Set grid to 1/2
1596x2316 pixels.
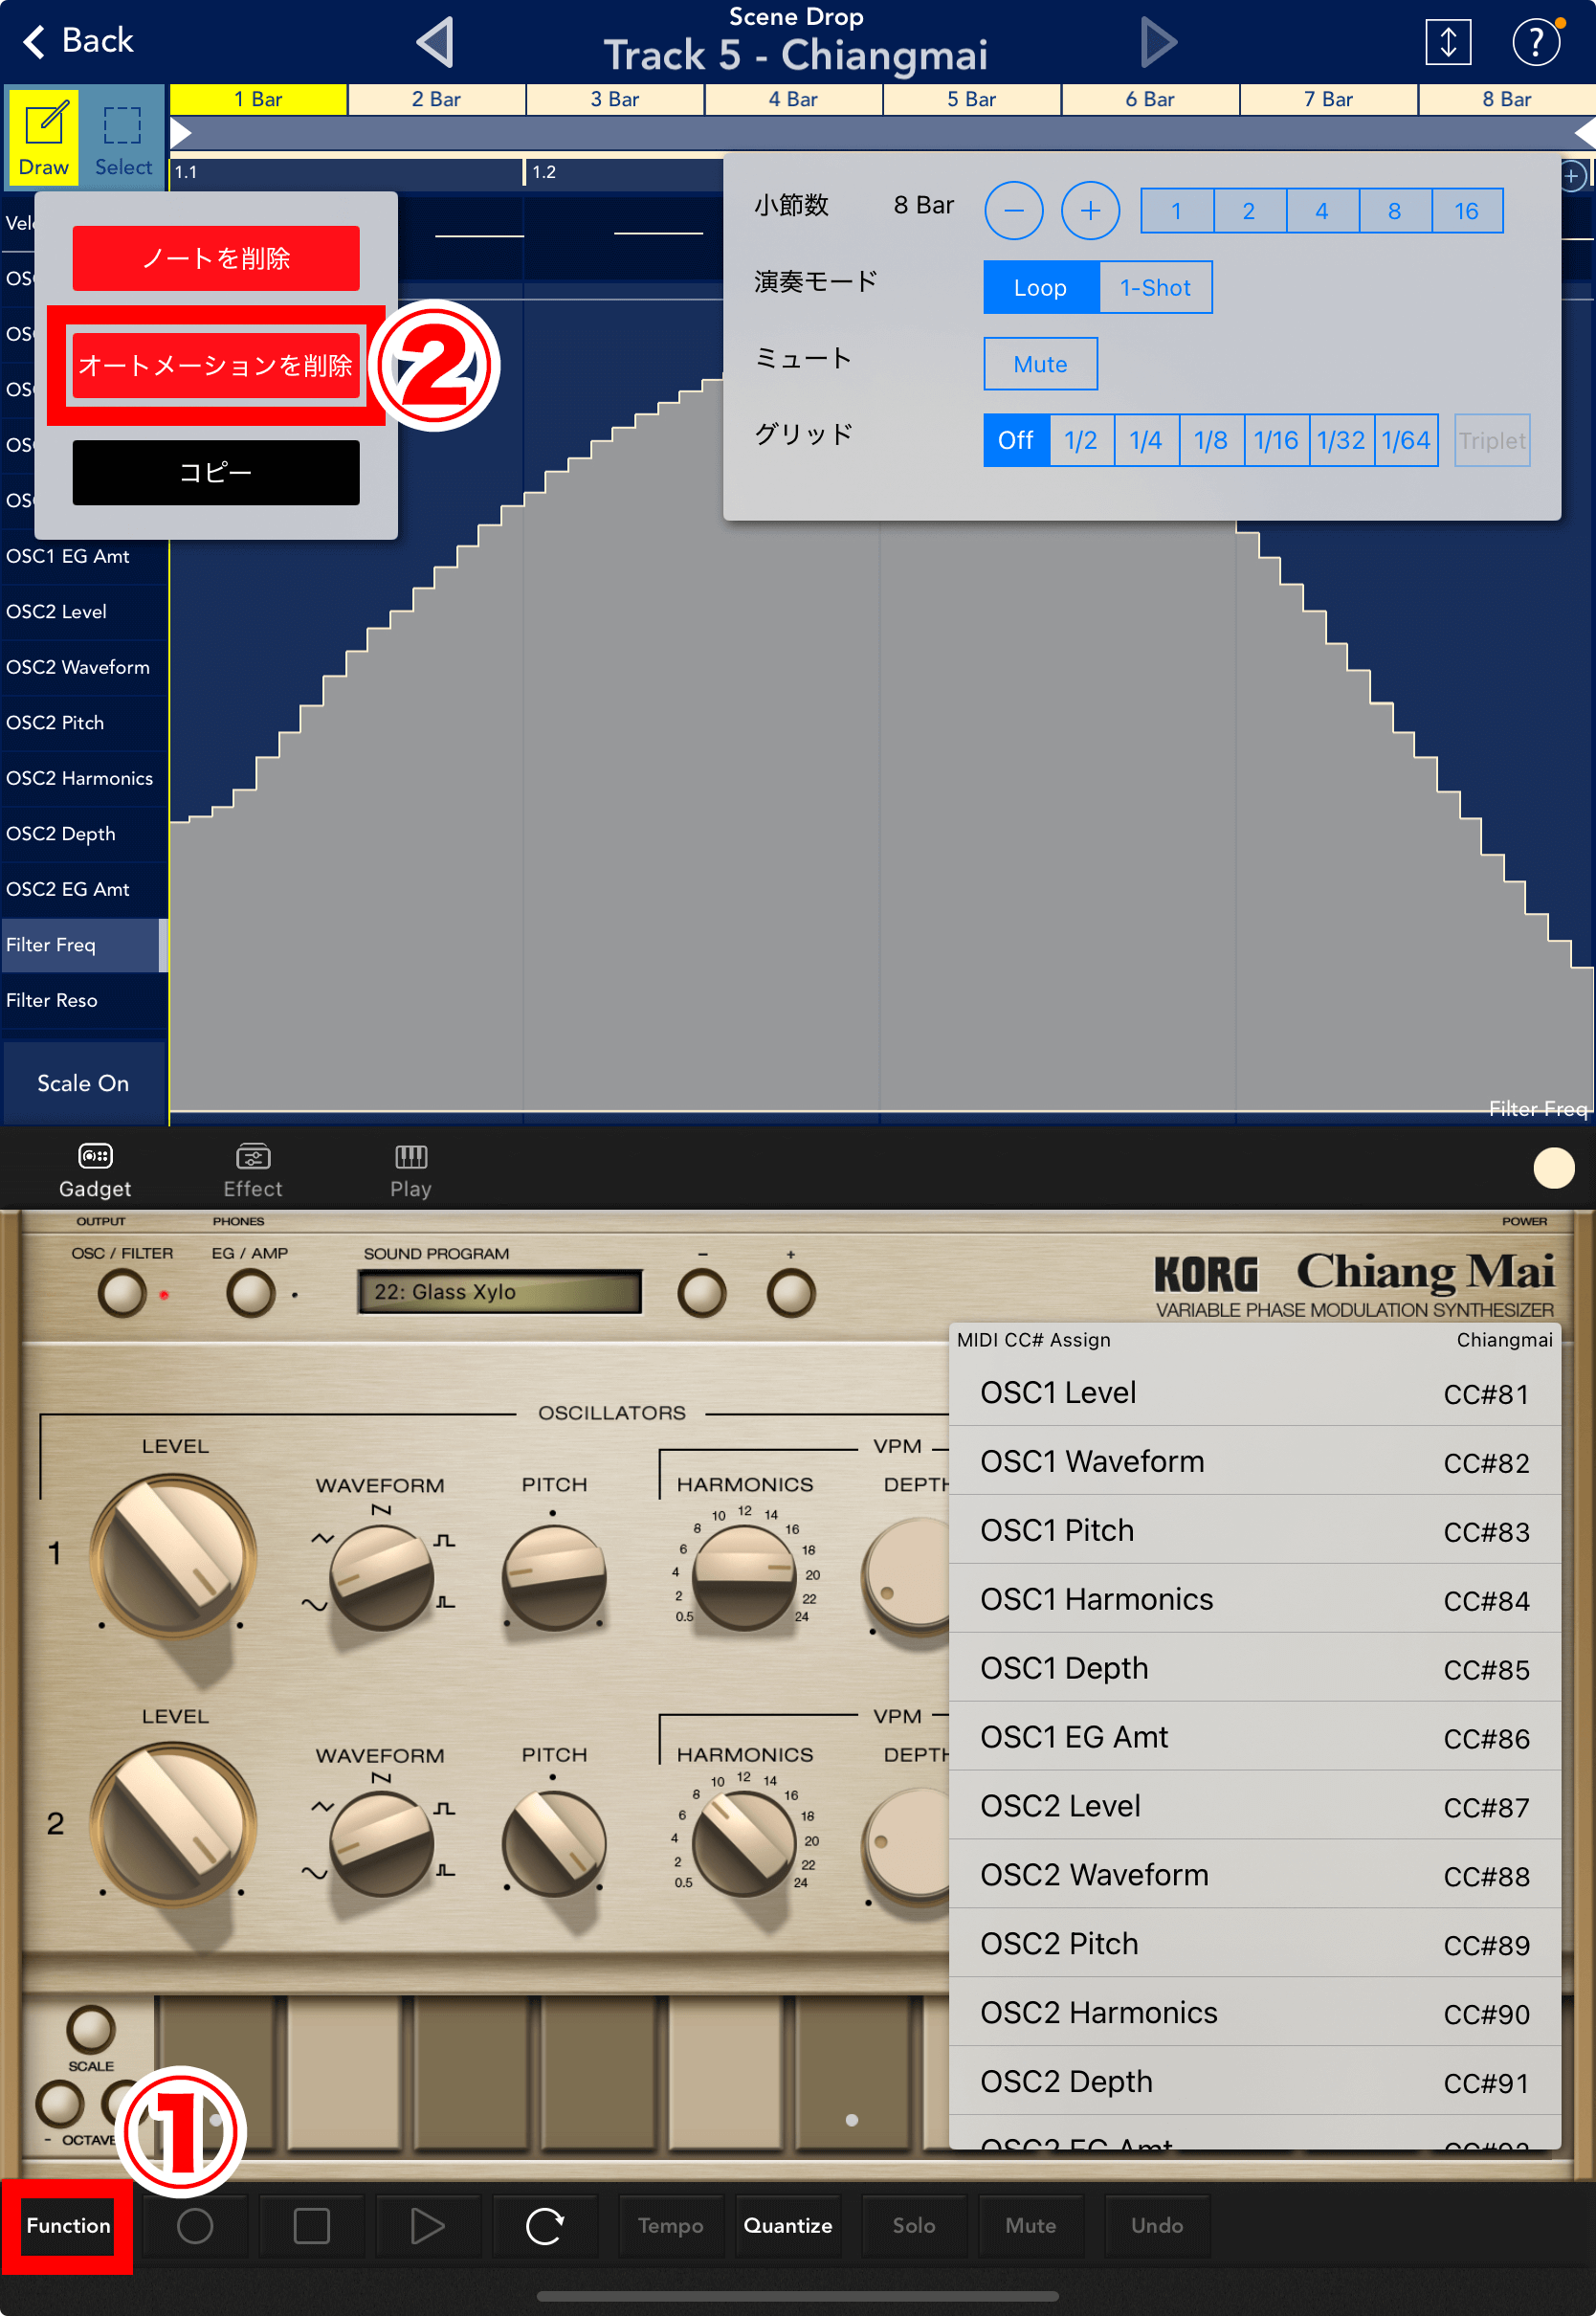tap(1081, 440)
